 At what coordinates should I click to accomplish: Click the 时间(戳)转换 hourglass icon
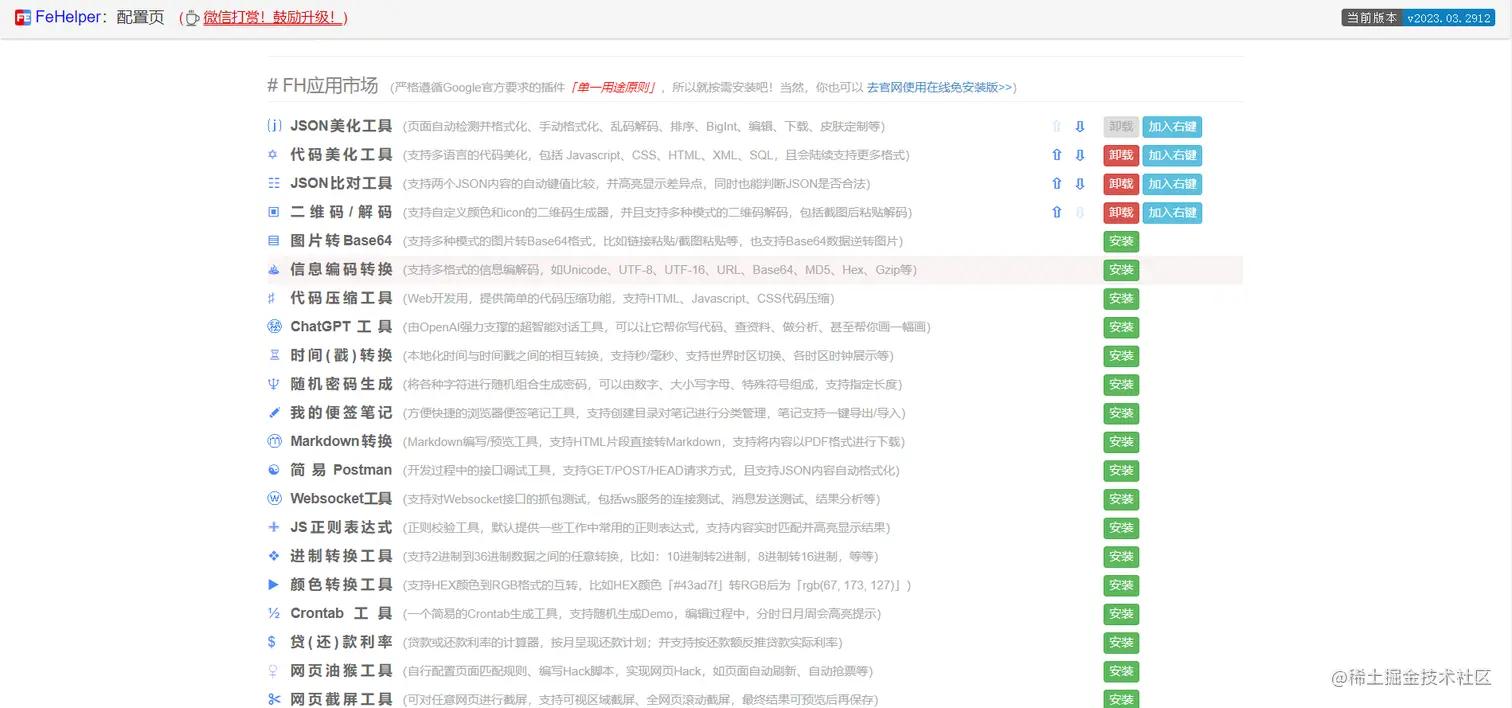(274, 356)
